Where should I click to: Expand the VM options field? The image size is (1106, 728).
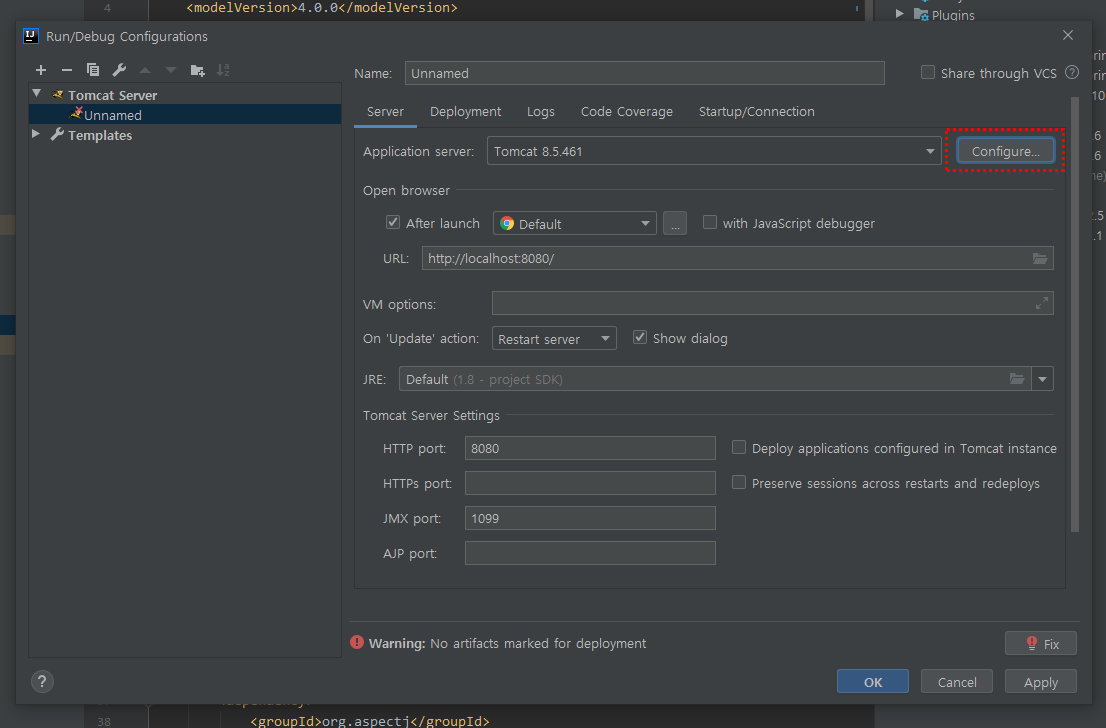(1042, 303)
